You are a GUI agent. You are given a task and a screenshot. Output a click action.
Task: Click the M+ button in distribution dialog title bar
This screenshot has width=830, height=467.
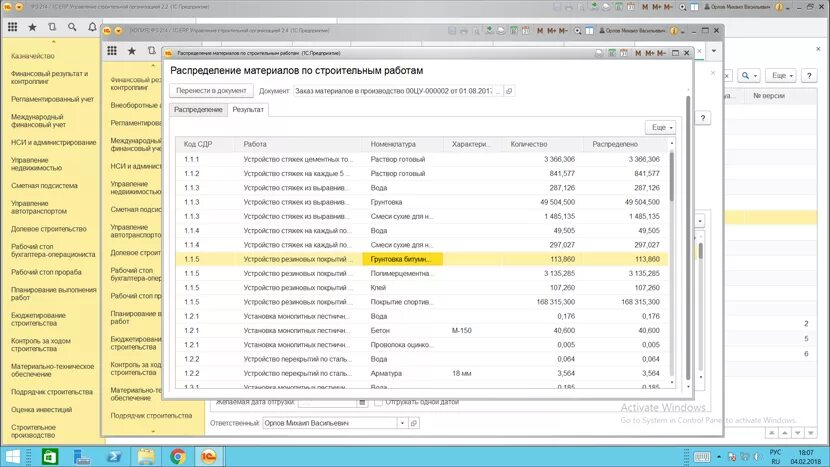[649, 53]
